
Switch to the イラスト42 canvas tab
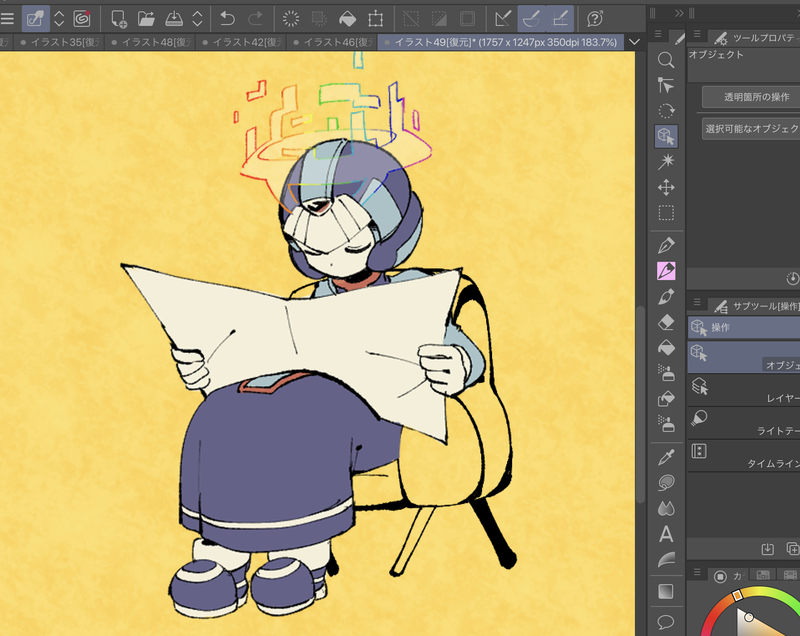pos(241,42)
